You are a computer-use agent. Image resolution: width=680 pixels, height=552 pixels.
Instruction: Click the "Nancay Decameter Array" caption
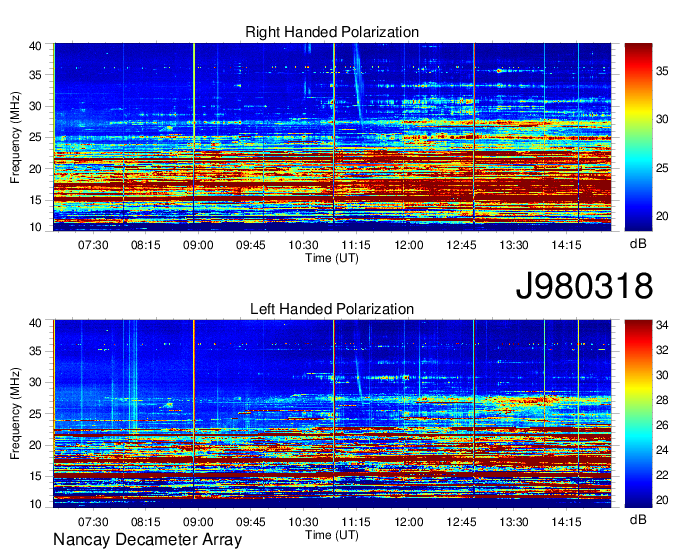pos(147,540)
